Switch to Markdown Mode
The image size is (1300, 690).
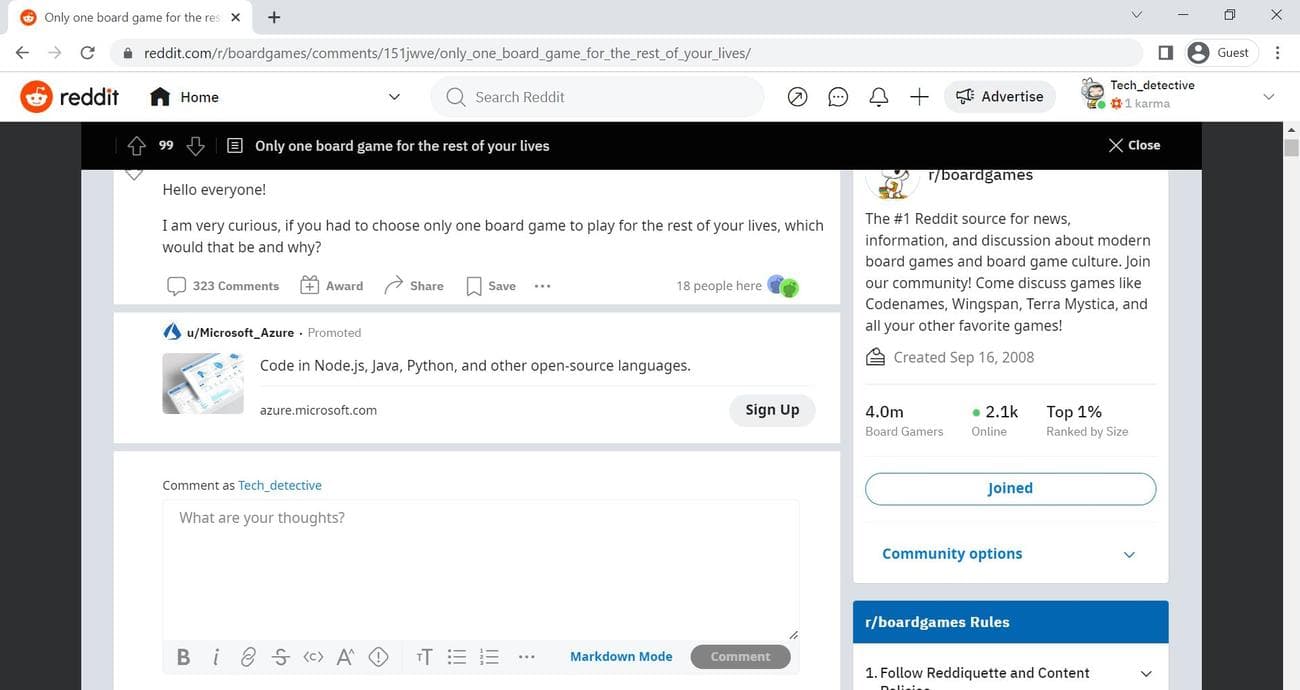tap(621, 657)
